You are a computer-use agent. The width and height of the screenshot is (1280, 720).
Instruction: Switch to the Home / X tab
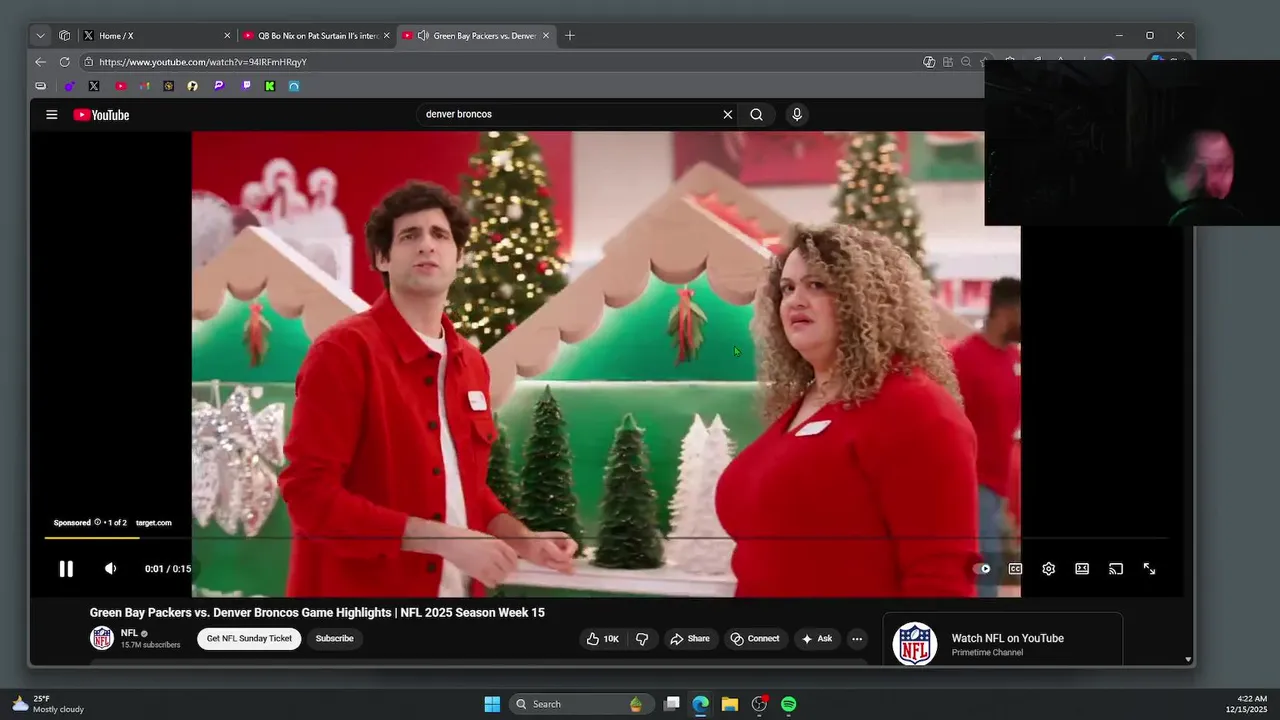click(157, 36)
